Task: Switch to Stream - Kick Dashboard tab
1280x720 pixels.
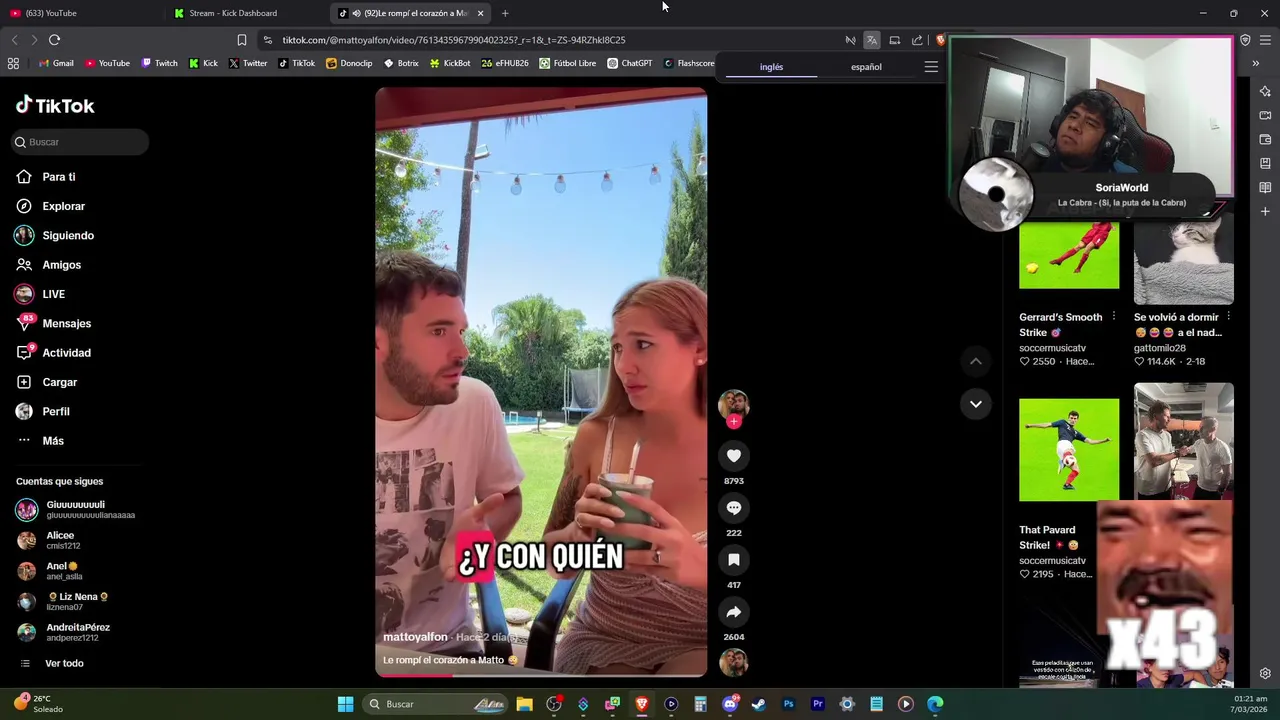Action: point(233,13)
